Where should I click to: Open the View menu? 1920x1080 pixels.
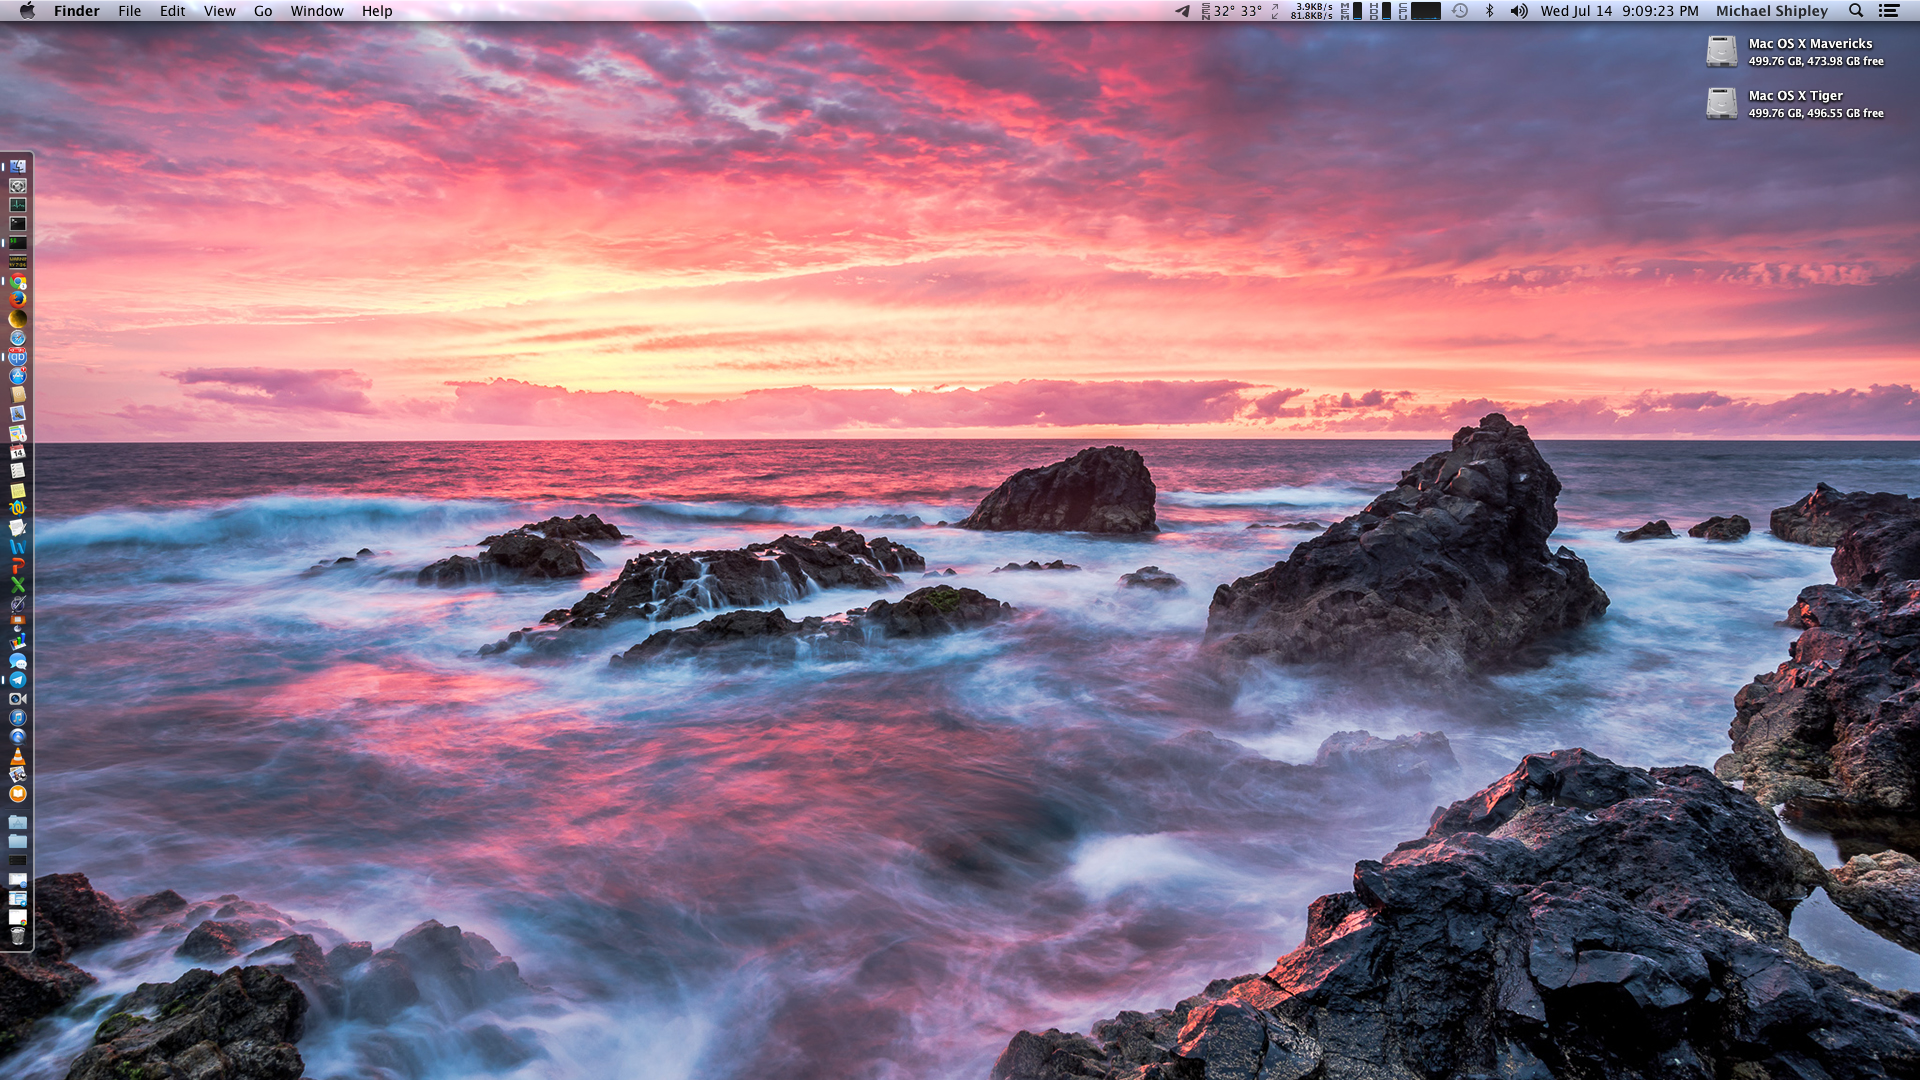pos(219,11)
